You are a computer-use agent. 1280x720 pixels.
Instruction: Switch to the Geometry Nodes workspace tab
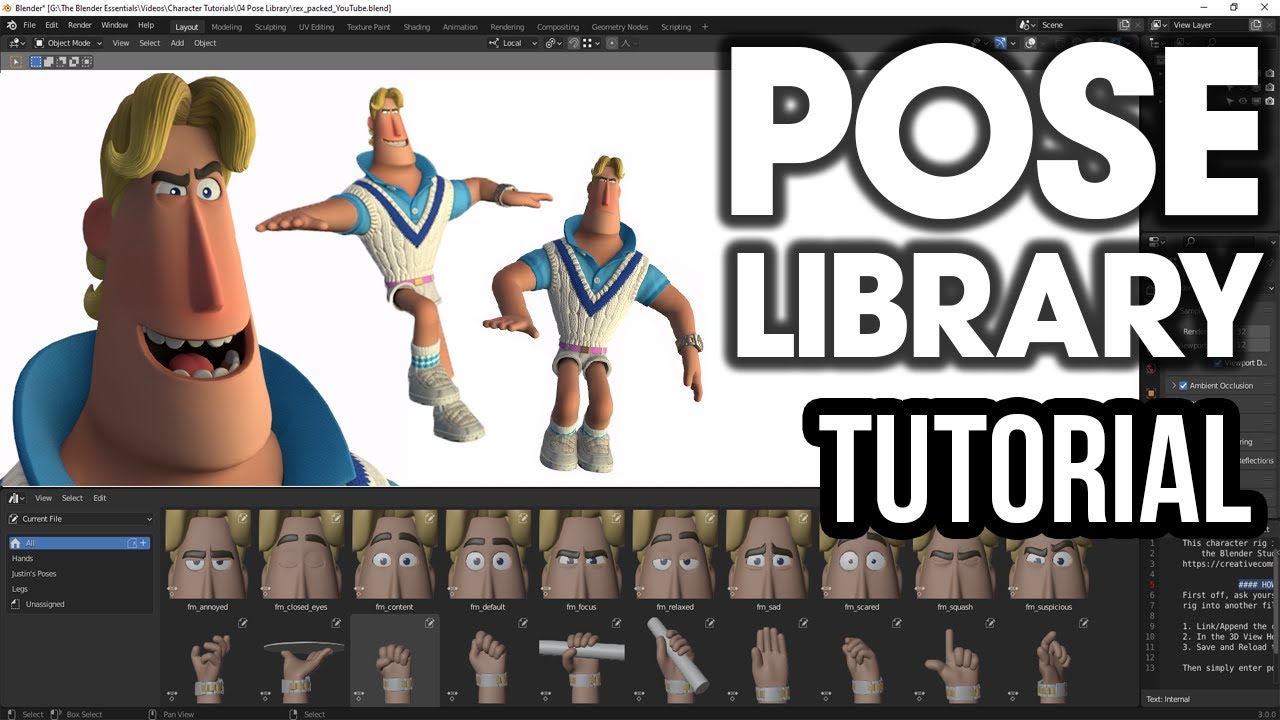[x=620, y=27]
